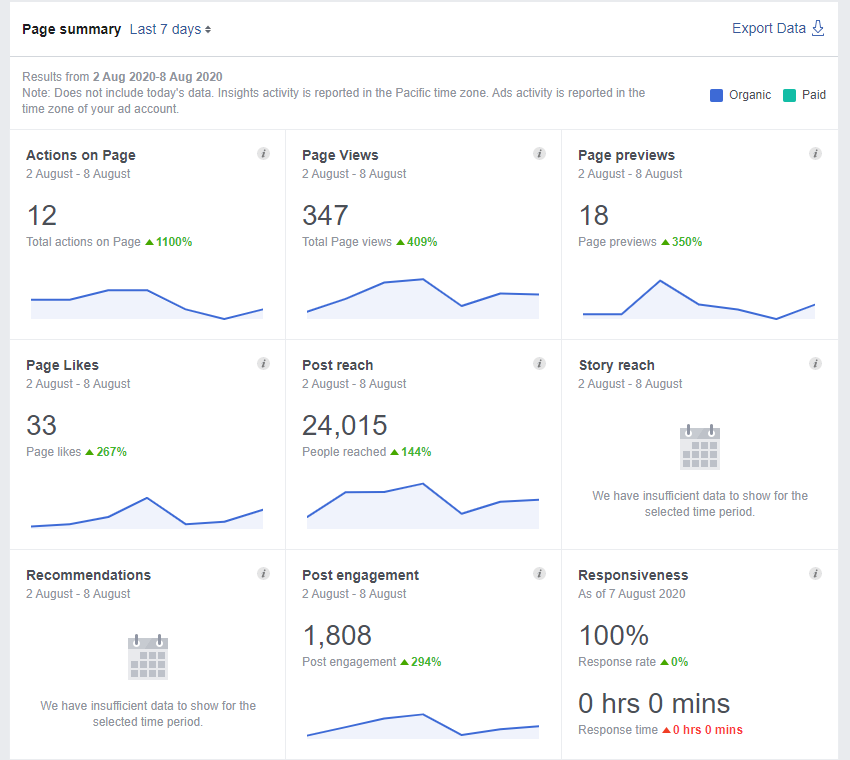Click info icon on Post engagement card
850x760 pixels.
[539, 574]
